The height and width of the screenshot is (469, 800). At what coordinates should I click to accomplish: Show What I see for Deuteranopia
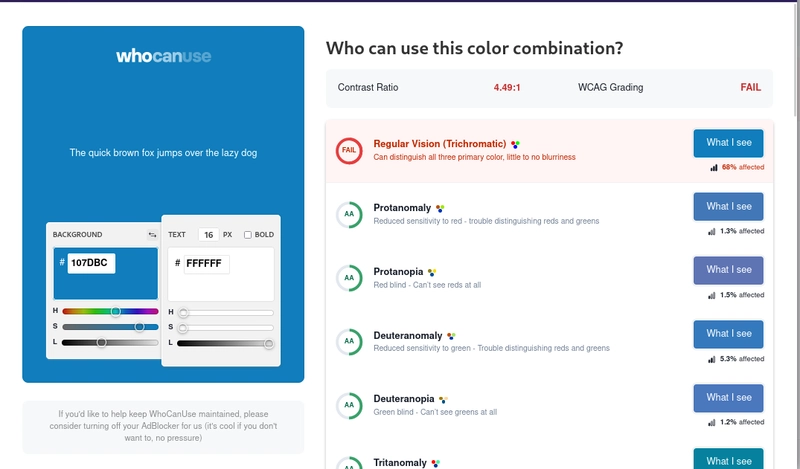pyautogui.click(x=729, y=398)
